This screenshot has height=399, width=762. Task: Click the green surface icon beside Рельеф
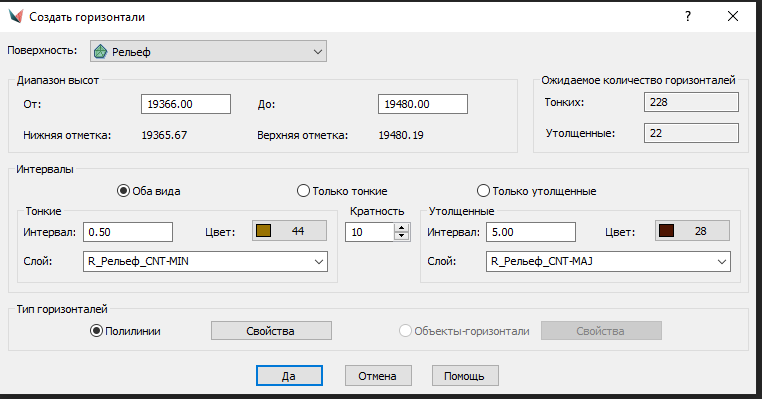(x=101, y=52)
